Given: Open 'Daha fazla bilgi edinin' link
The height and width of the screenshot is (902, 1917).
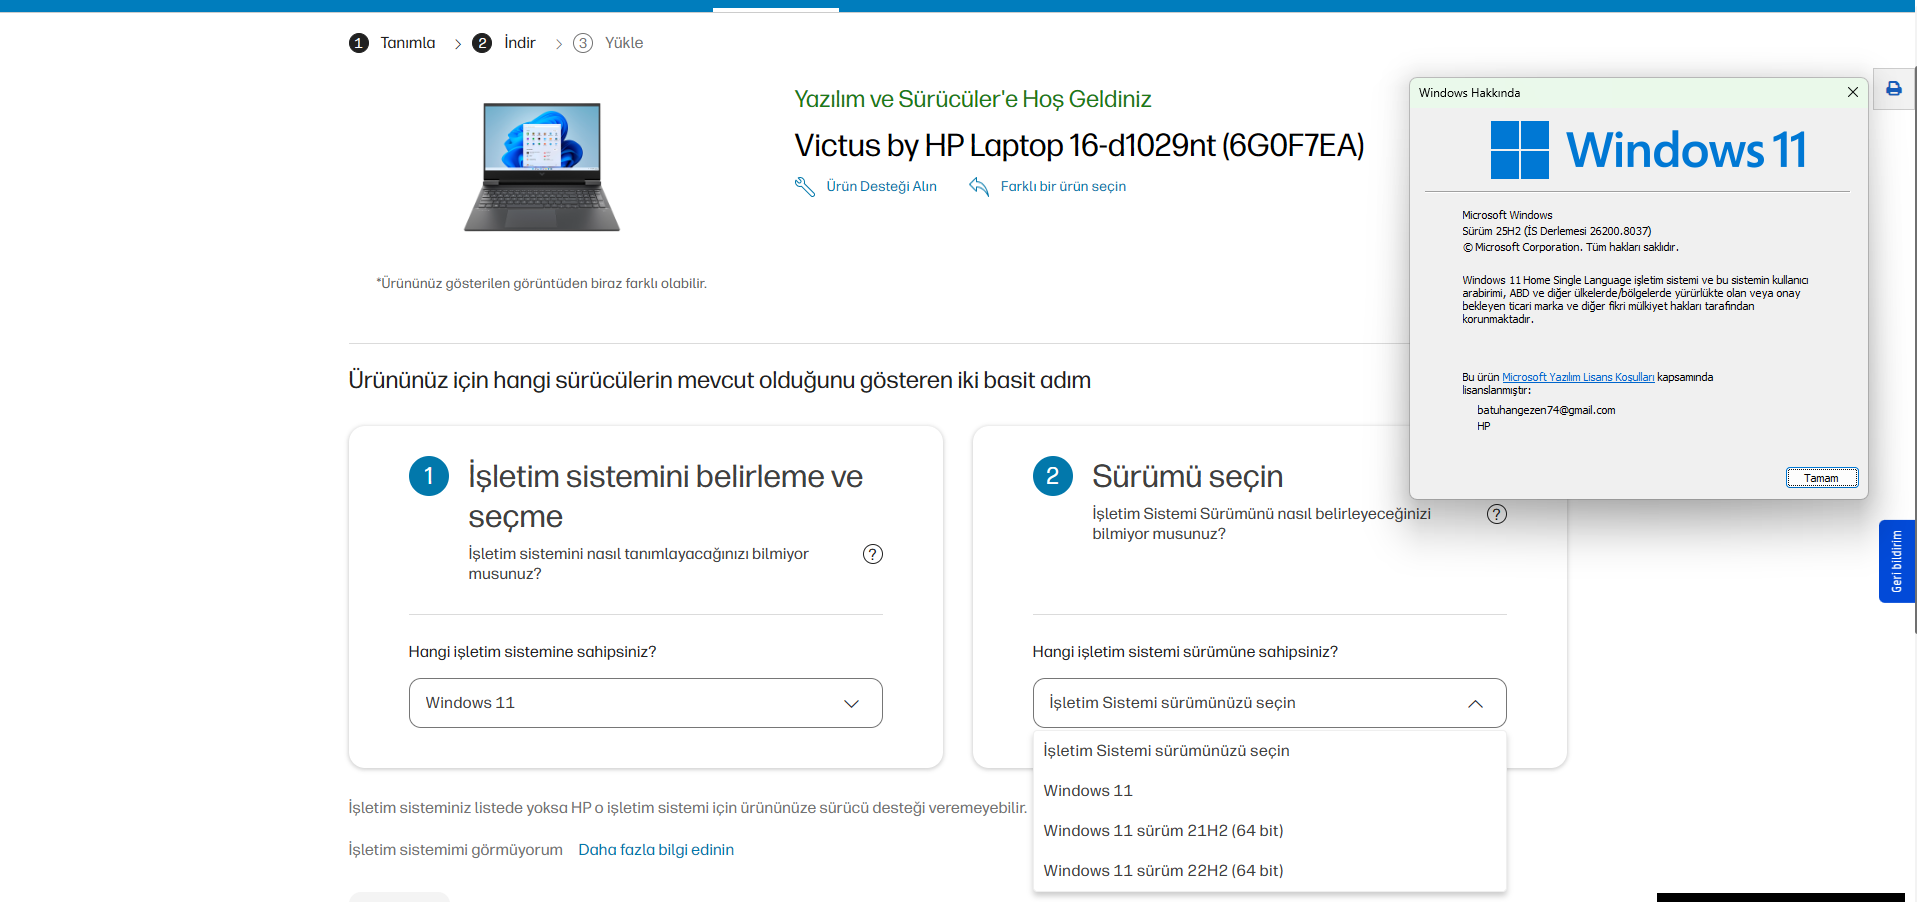Looking at the screenshot, I should (x=656, y=850).
